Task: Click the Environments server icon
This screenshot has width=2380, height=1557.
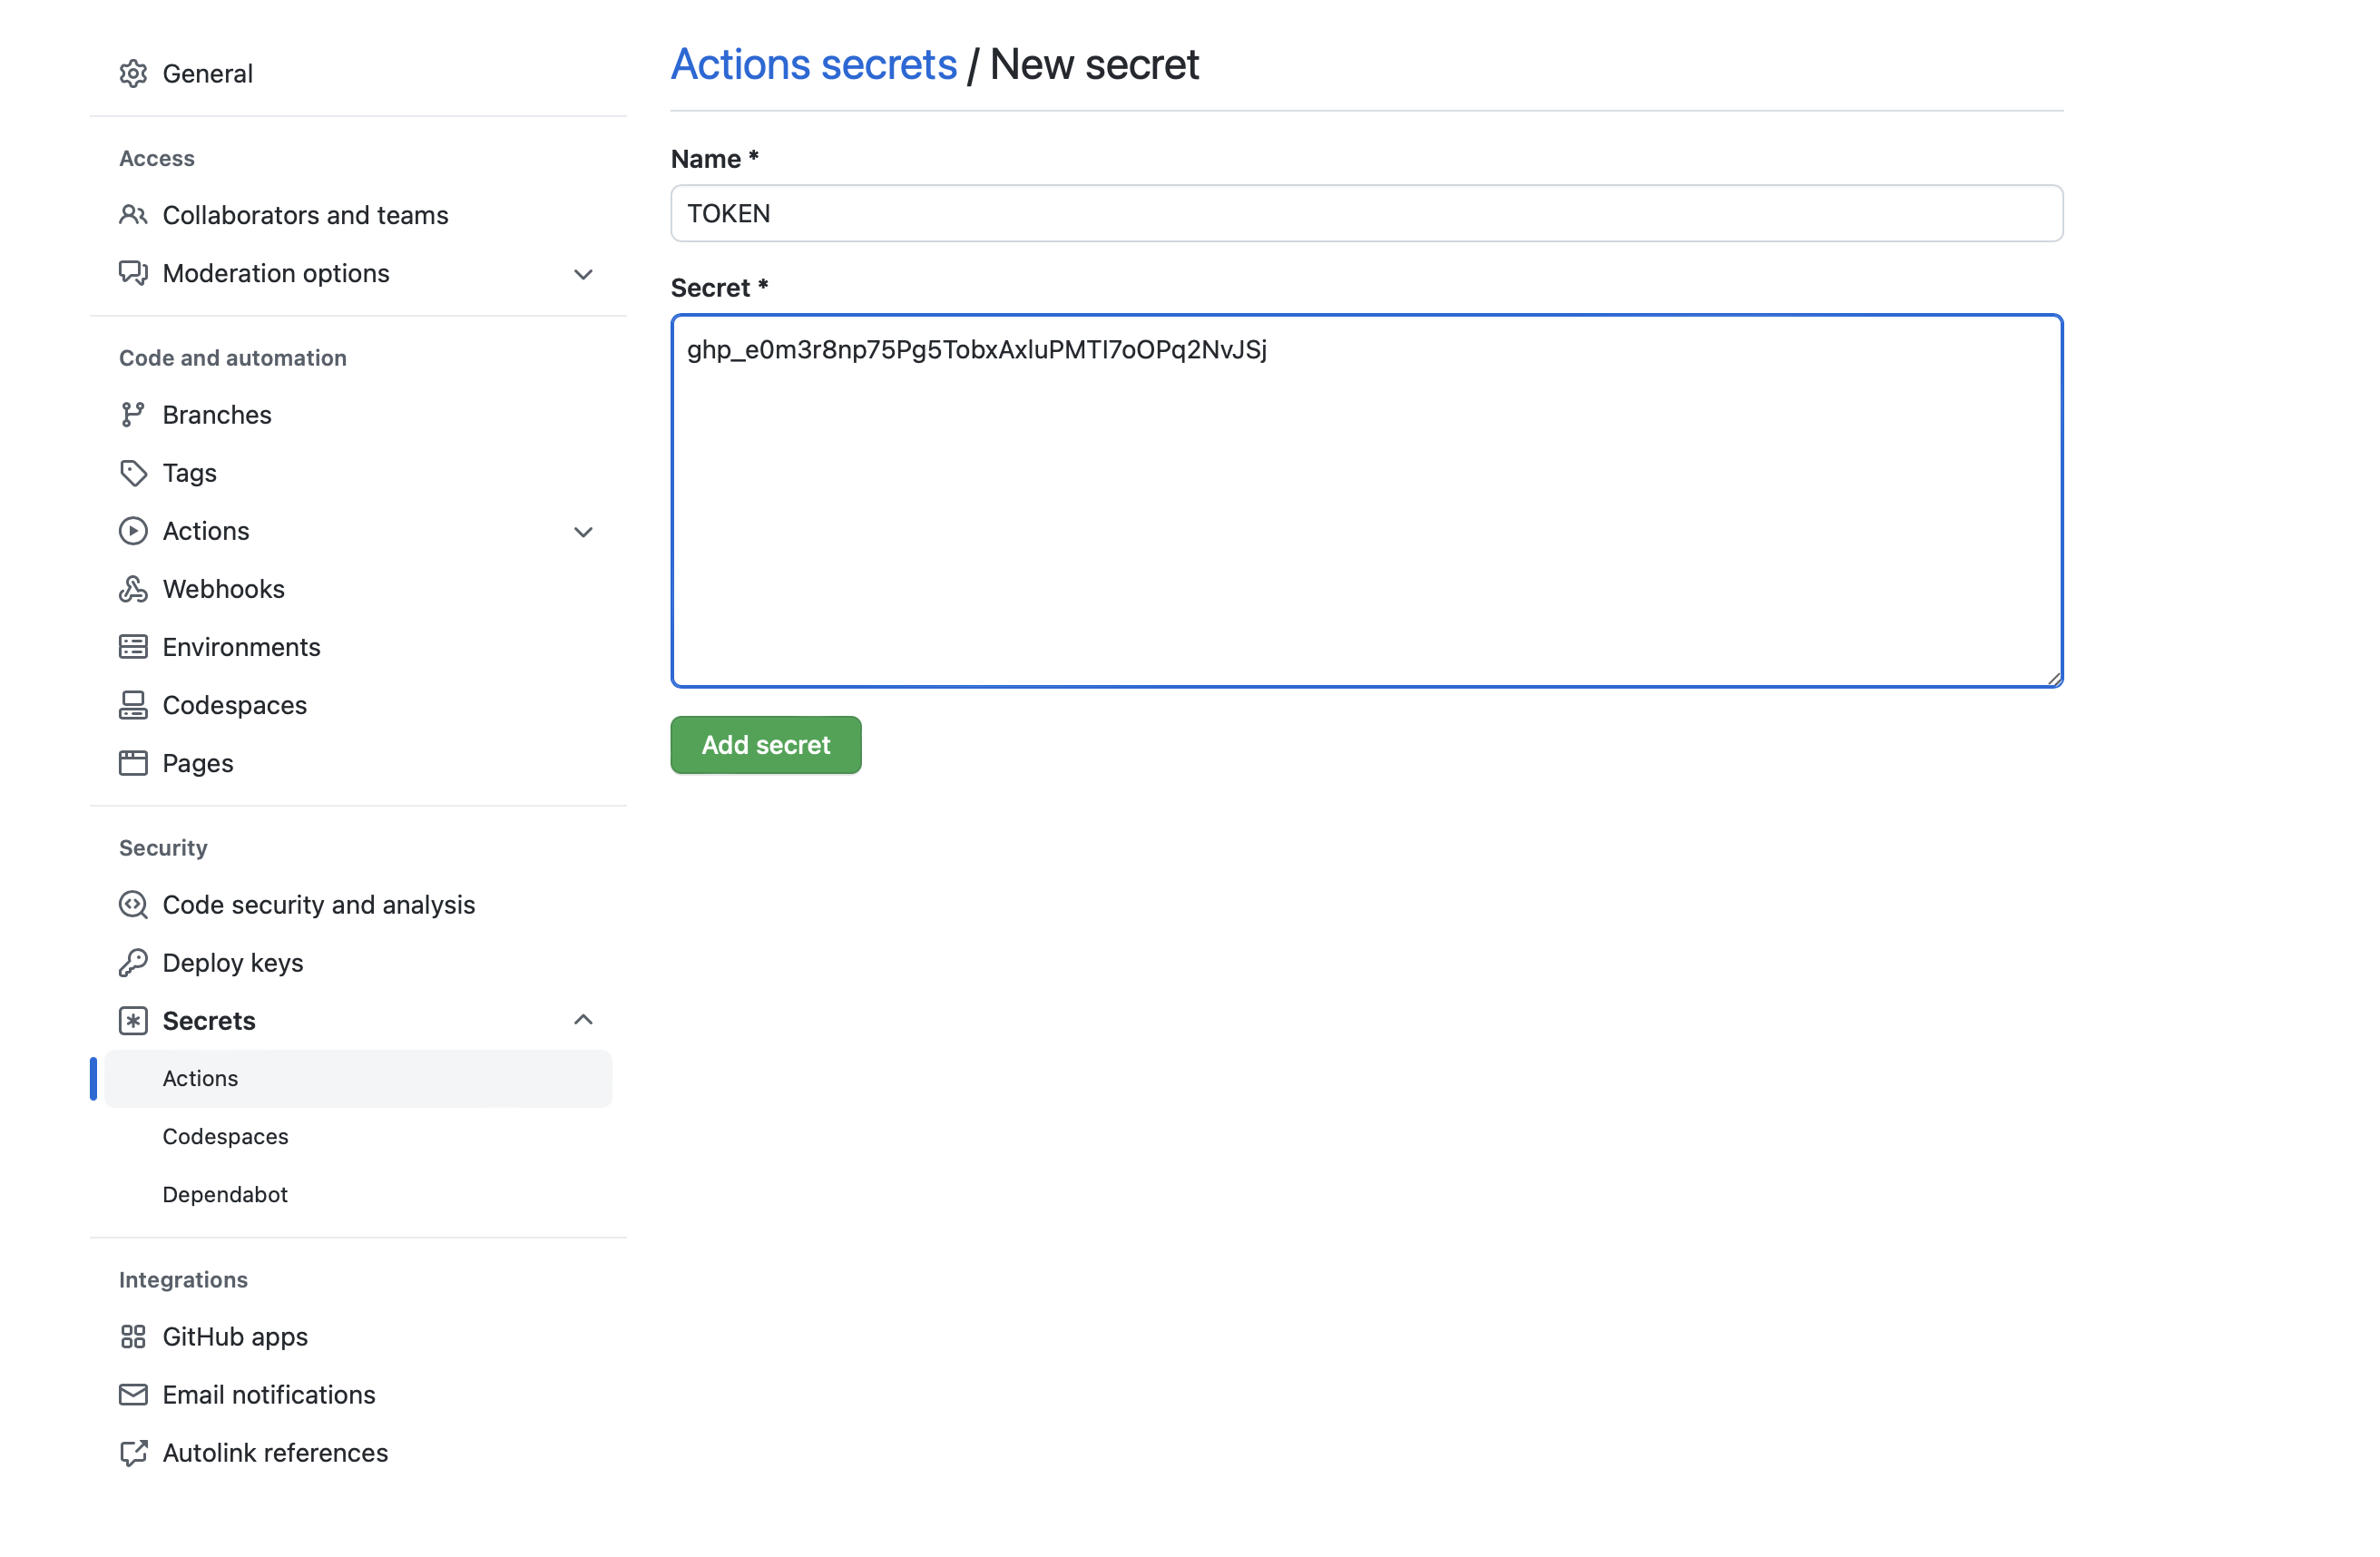Action: click(x=133, y=647)
